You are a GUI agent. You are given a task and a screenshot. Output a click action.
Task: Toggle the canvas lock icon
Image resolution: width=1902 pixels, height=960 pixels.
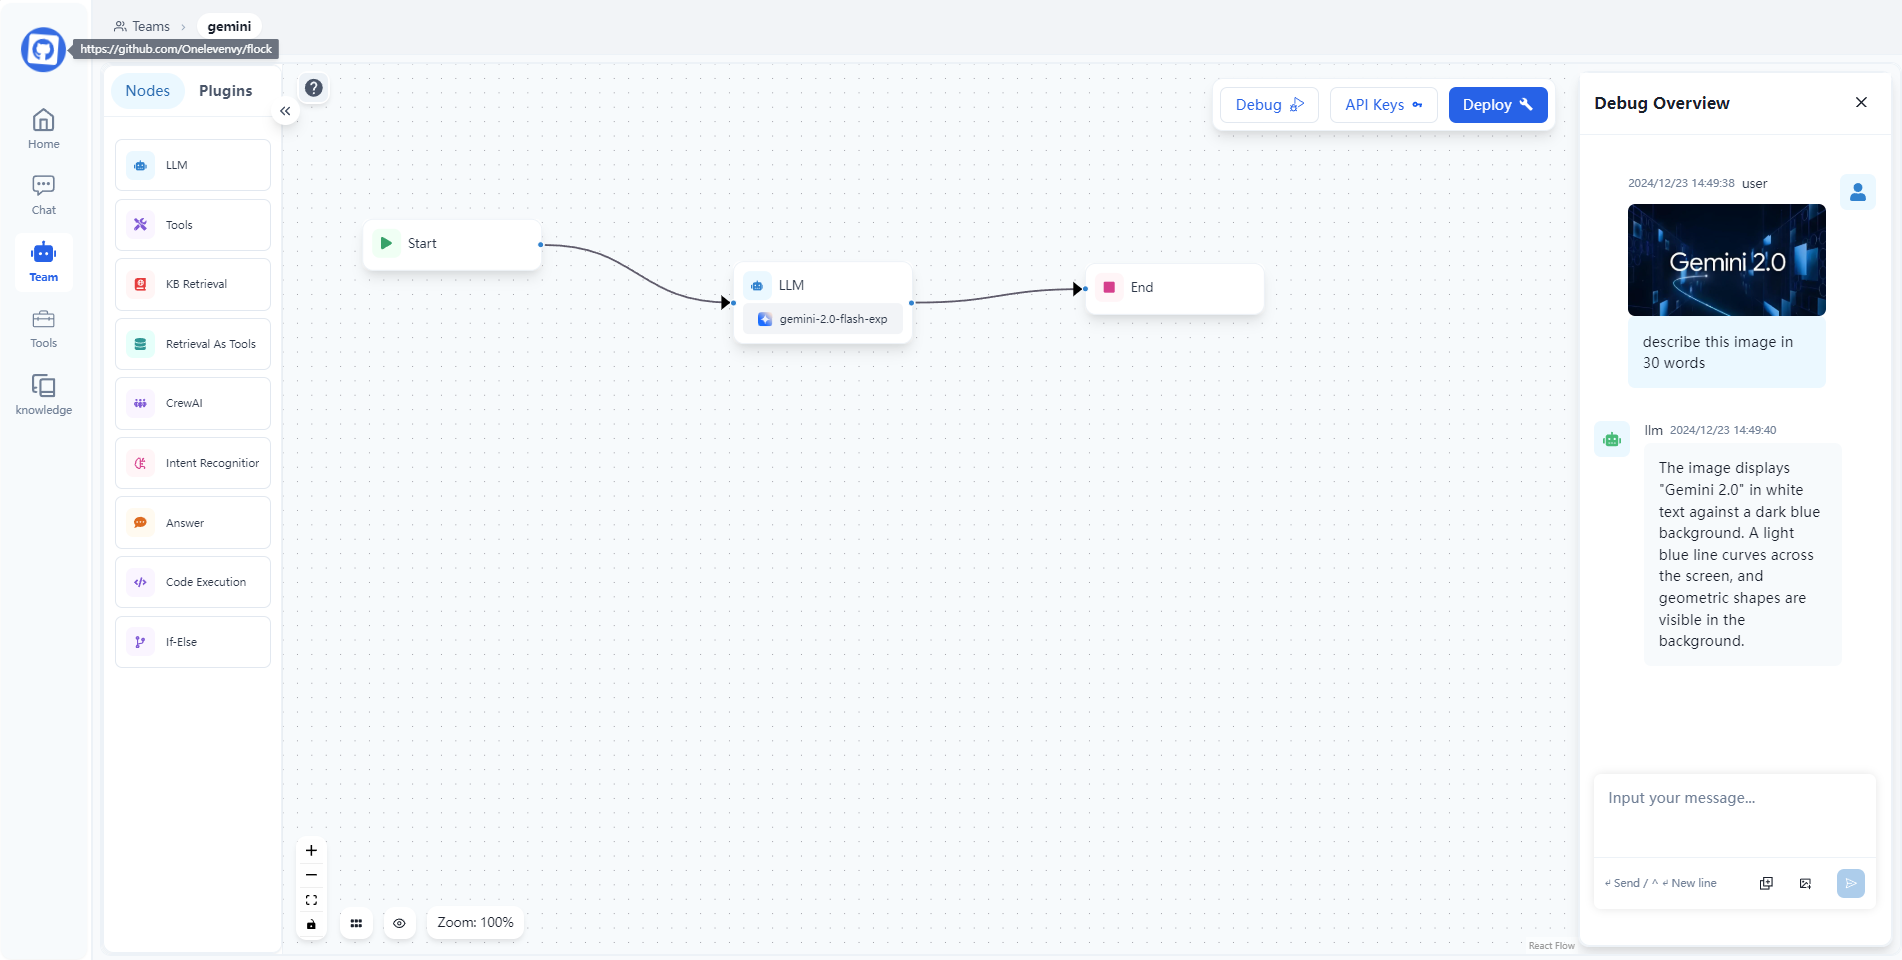[311, 924]
